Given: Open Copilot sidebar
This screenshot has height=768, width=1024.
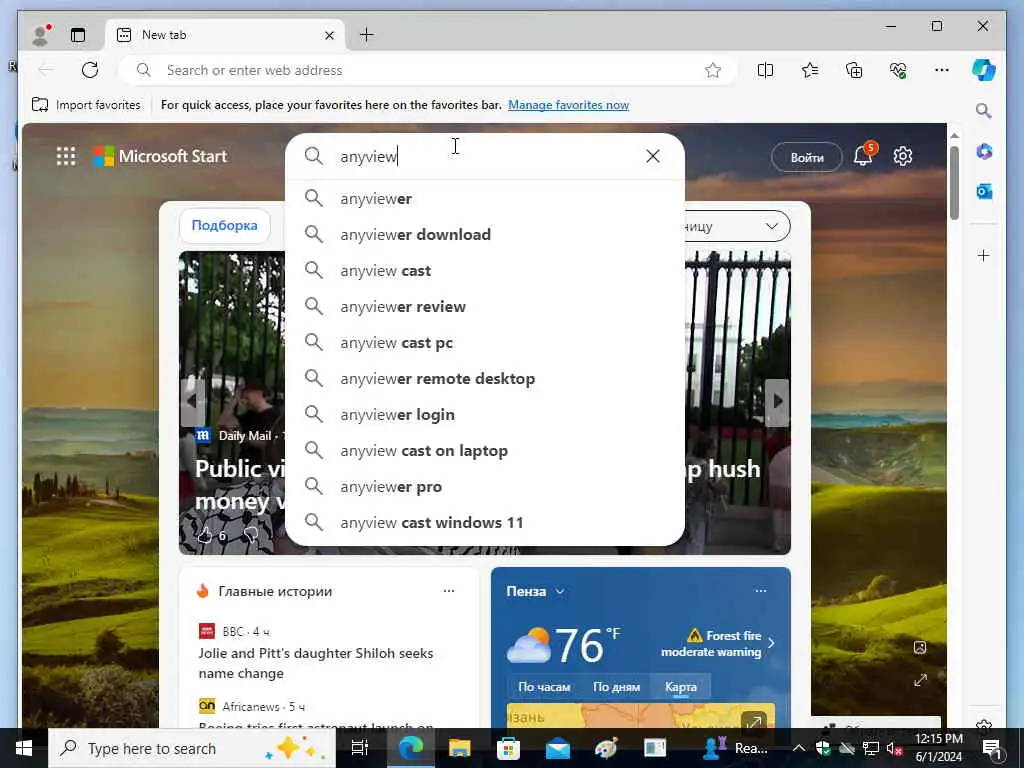Looking at the screenshot, I should point(984,70).
